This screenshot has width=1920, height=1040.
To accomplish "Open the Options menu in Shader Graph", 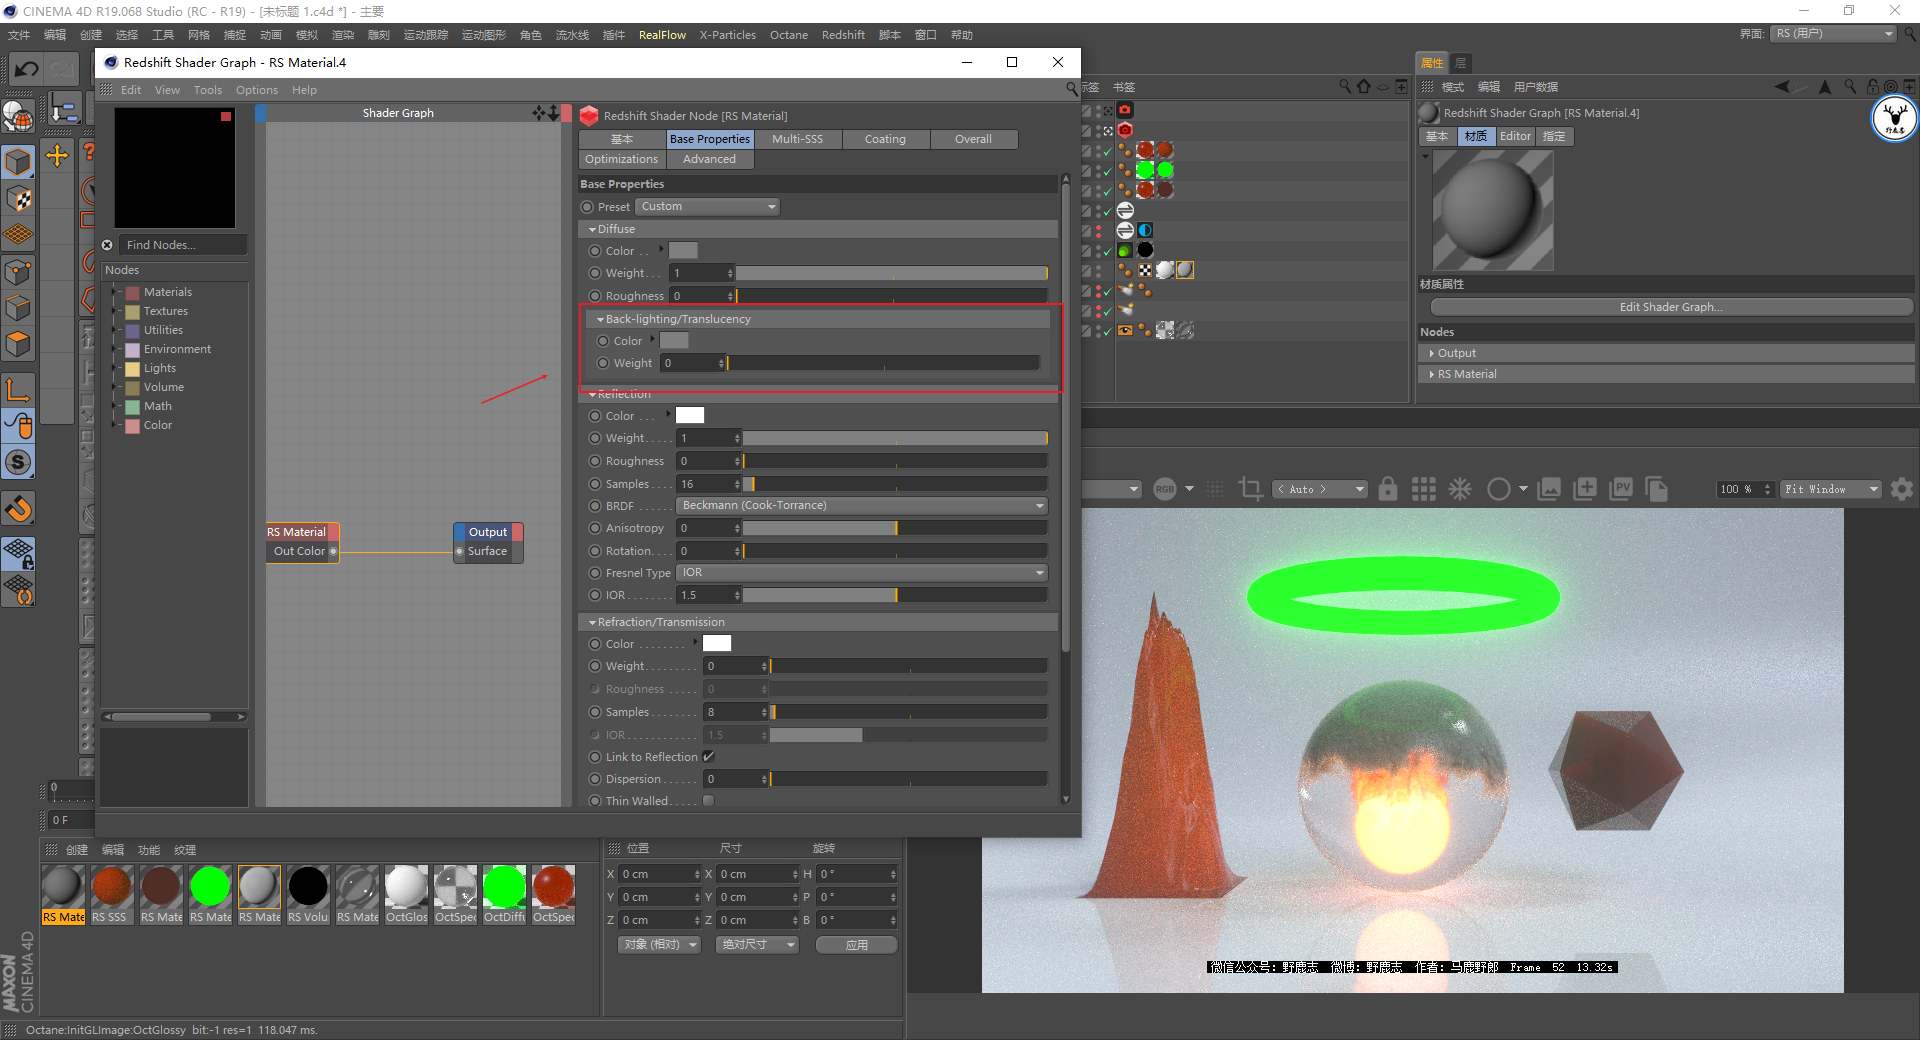I will 257,90.
